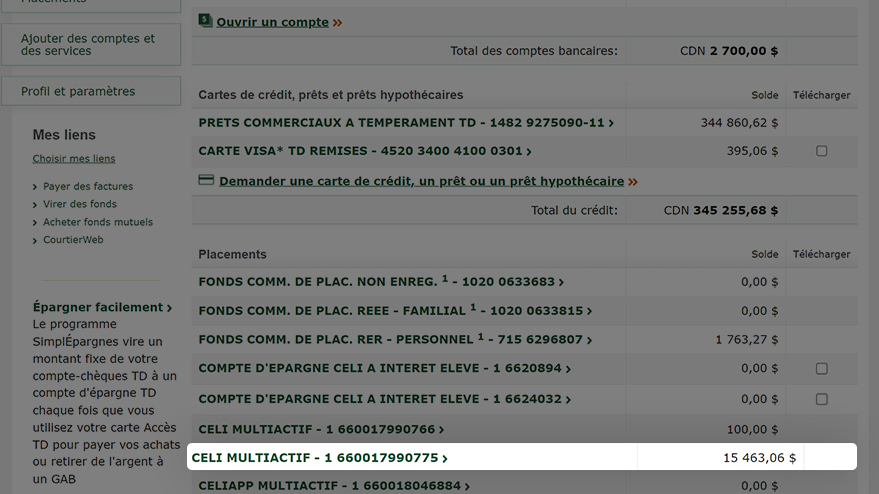Open Acheter fonds mutuels quick link
The height and width of the screenshot is (494, 879).
coord(98,222)
